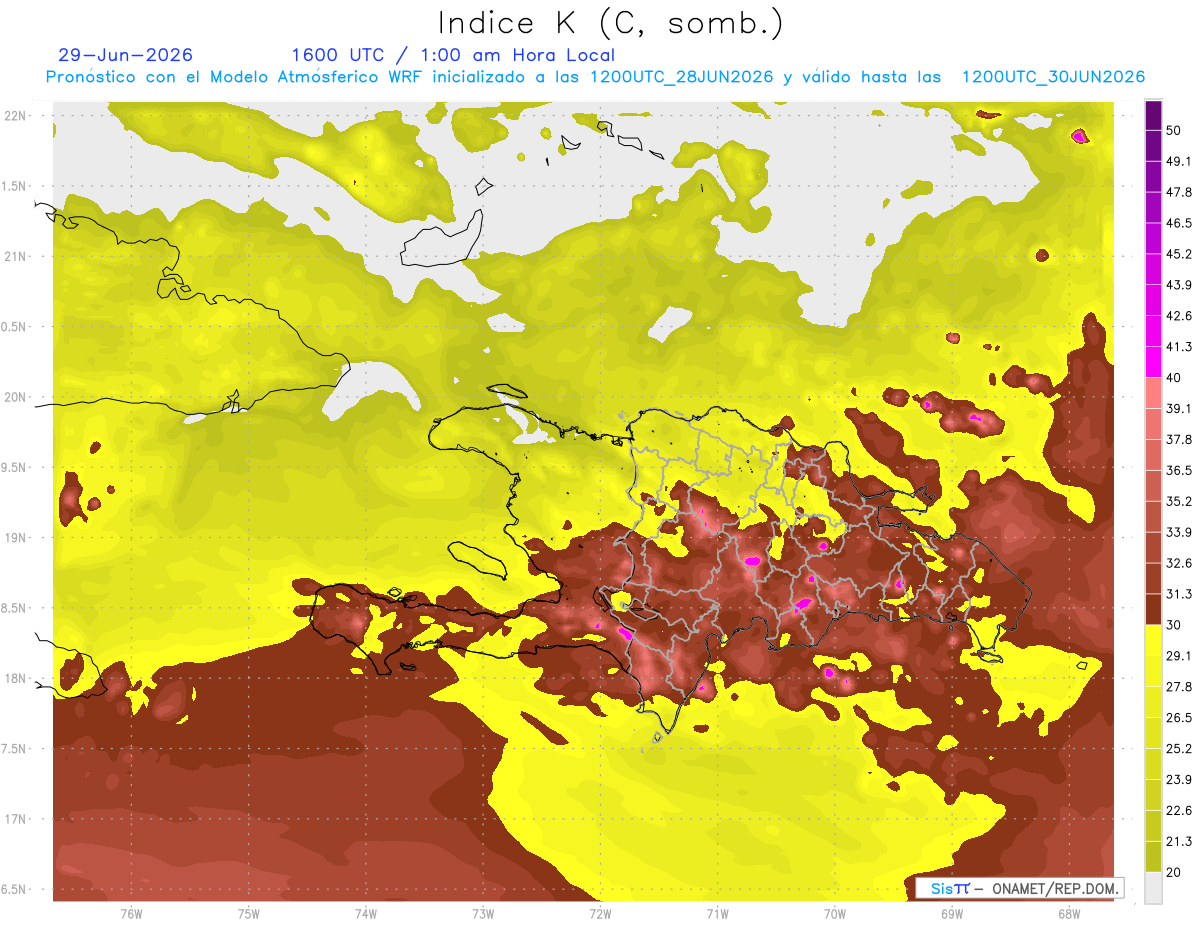The height and width of the screenshot is (927, 1200).
Task: Click the '25.2' colorbar value
Action: 1179,749
